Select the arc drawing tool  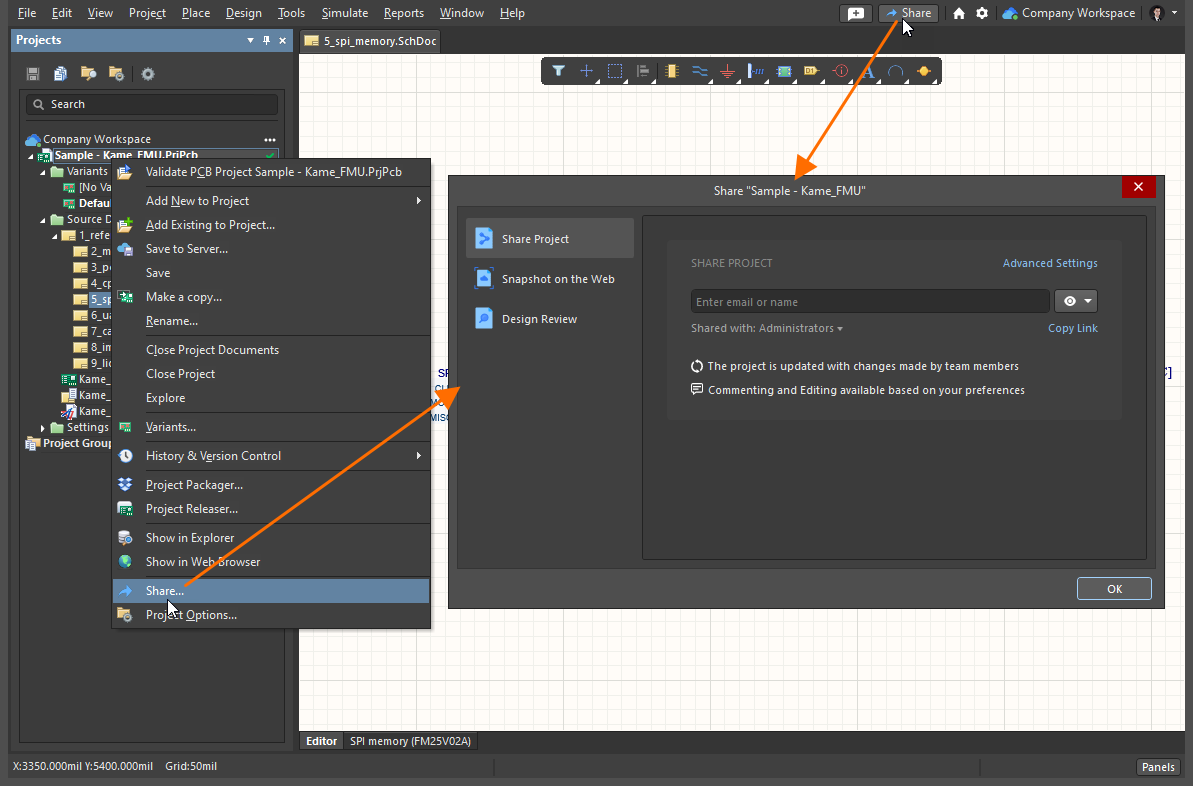click(x=896, y=72)
